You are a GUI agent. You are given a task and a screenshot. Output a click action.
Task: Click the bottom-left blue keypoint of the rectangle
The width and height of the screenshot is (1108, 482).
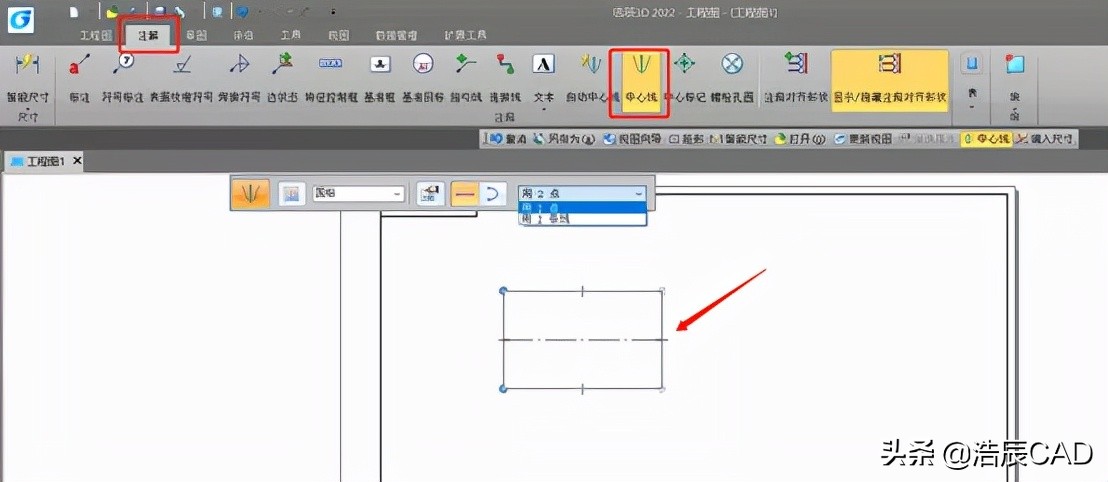503,389
